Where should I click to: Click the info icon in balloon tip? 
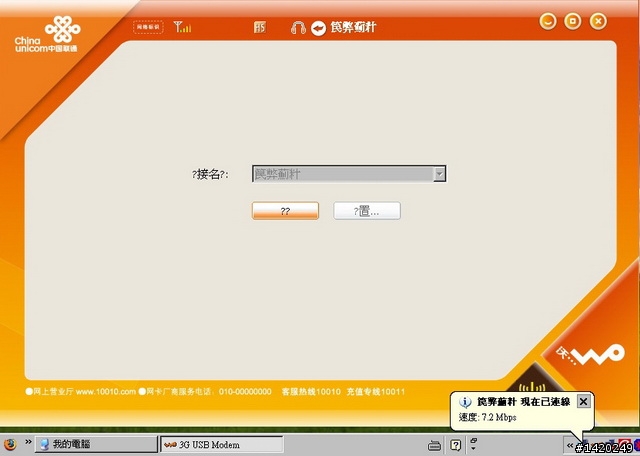pos(465,402)
